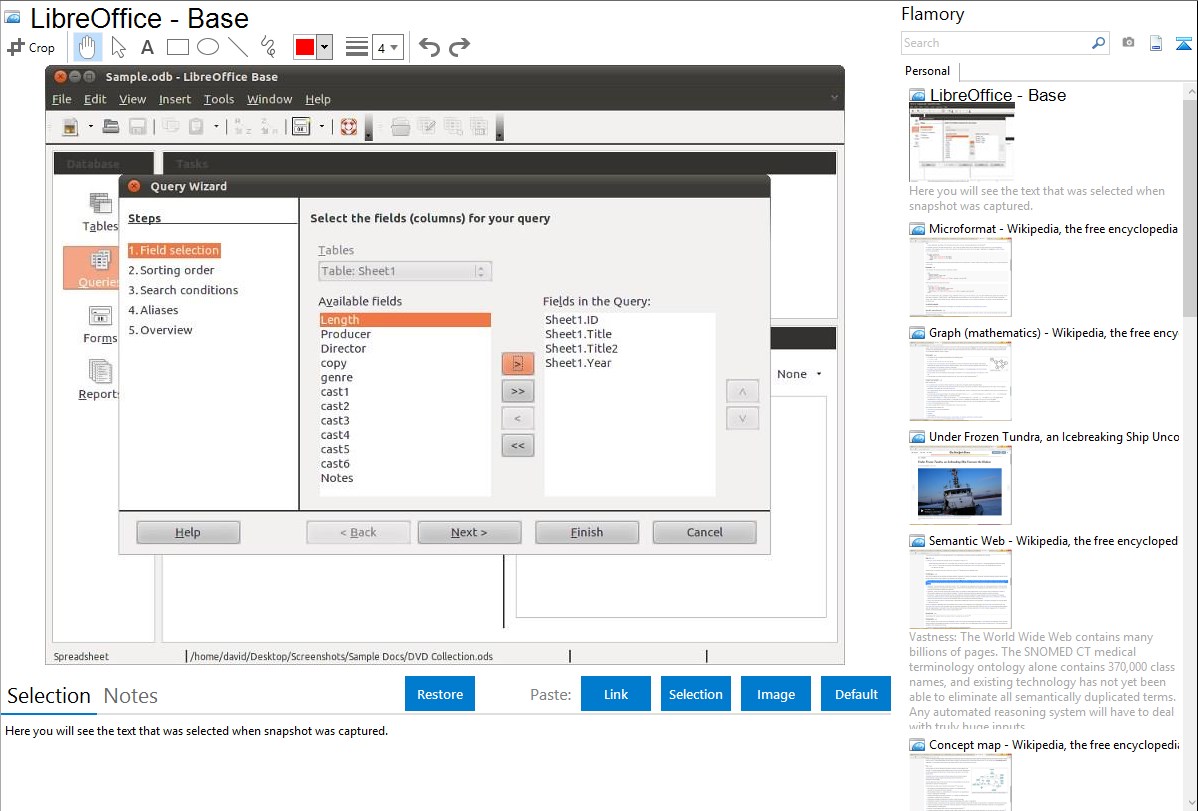This screenshot has height=811, width=1198.
Task: Open the Selection tab beside Notes
Action: [49, 696]
